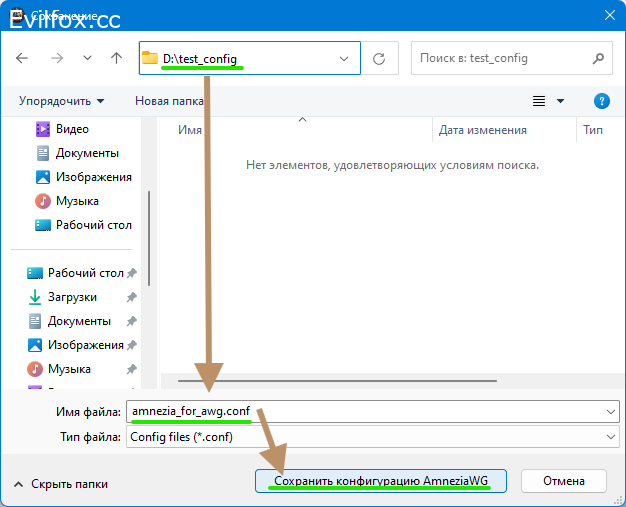Open pinned Изображения quick access item

(x=76, y=345)
